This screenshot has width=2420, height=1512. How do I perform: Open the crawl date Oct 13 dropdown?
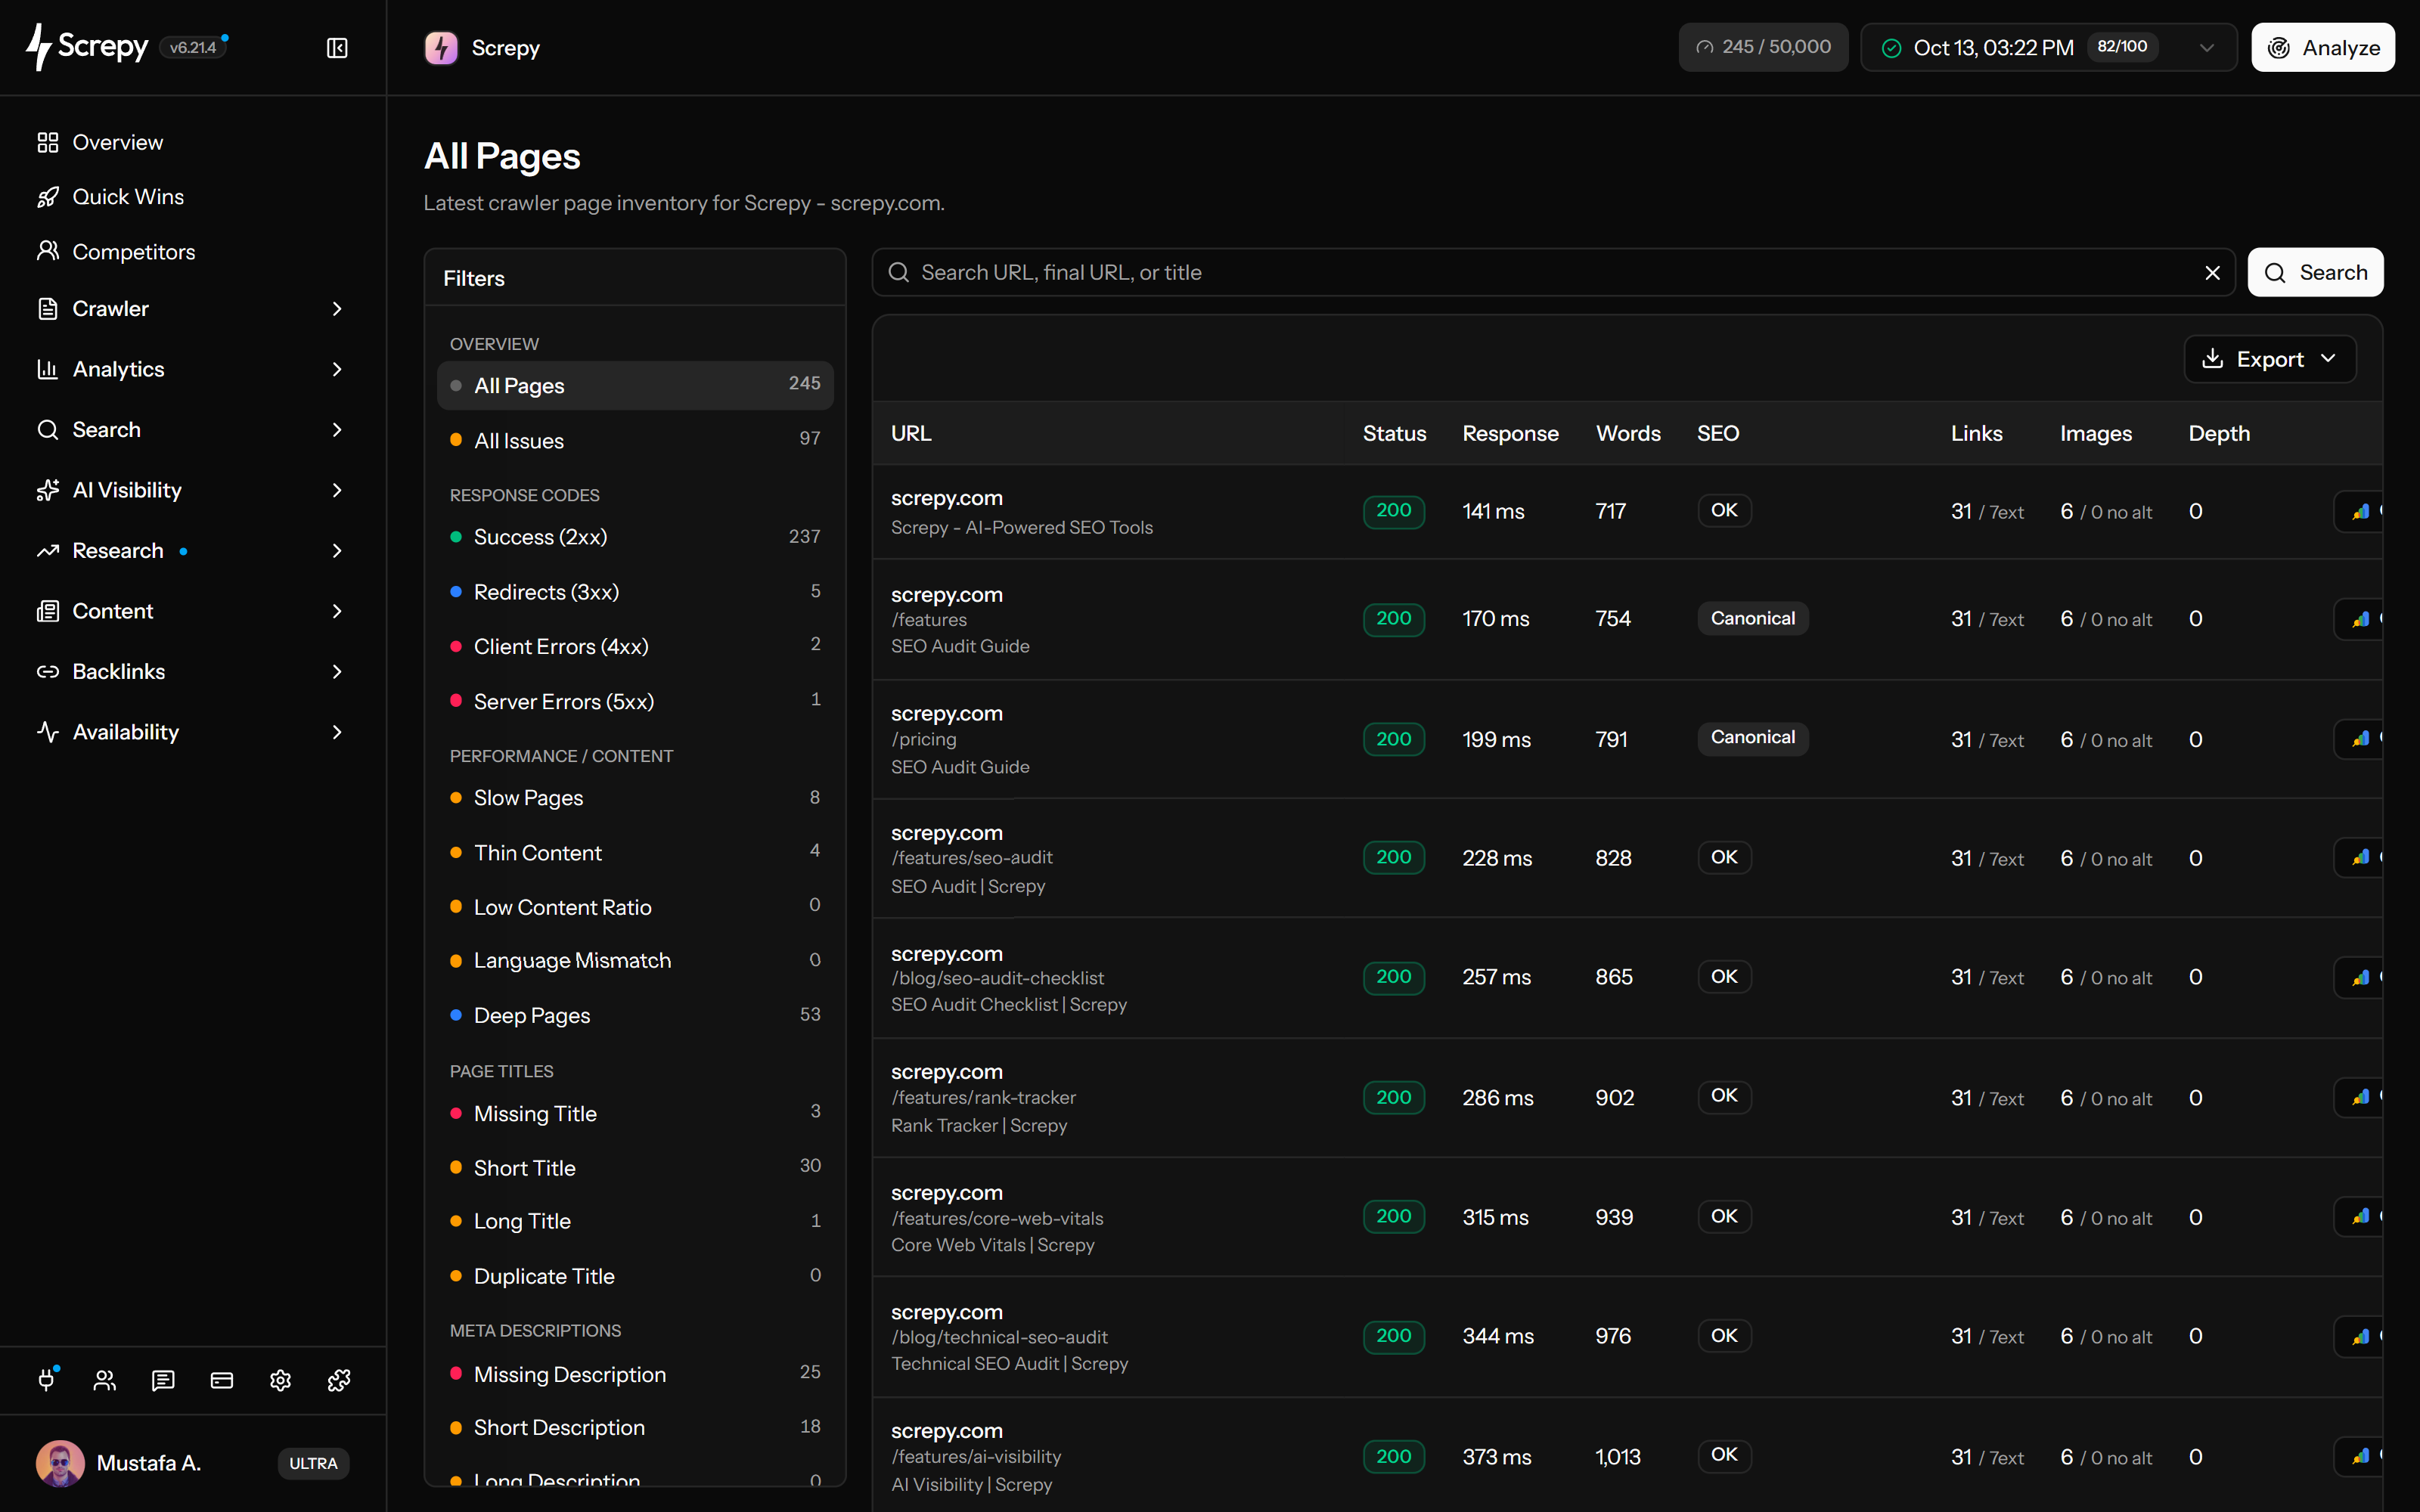click(x=2048, y=48)
